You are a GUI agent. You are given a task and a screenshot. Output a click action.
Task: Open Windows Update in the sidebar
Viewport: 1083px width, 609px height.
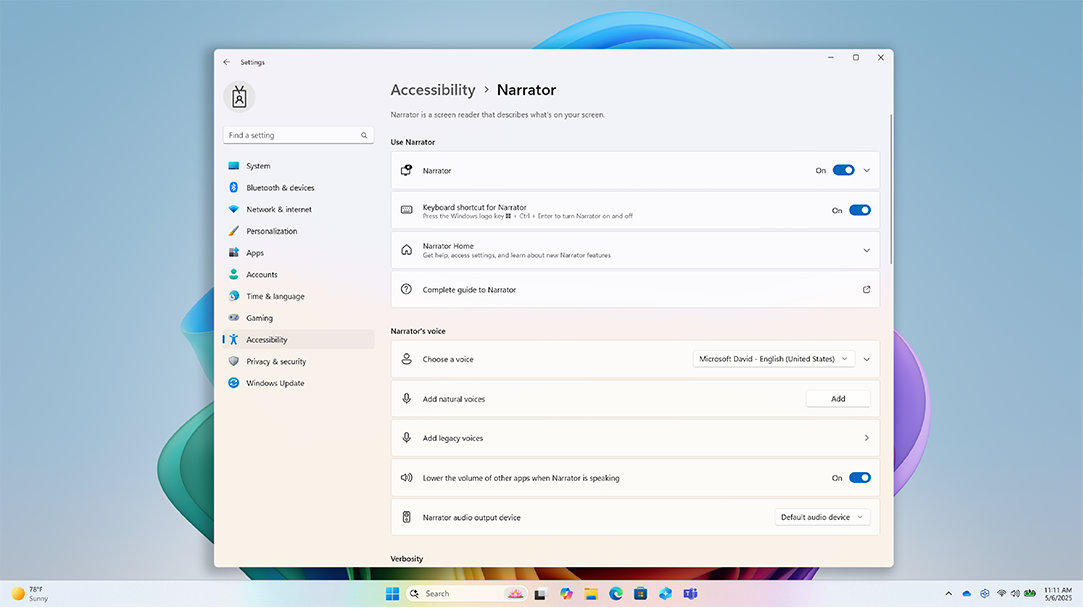(298, 383)
